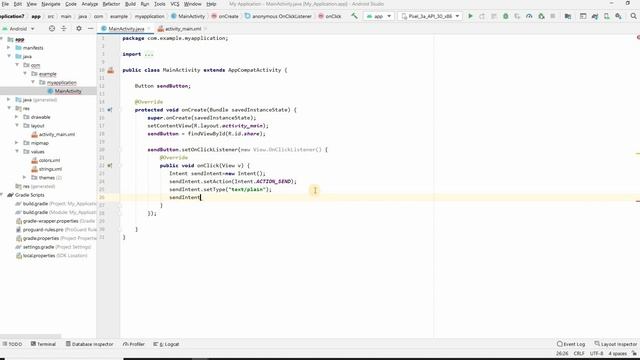Open the project panel settings gear

(79, 29)
